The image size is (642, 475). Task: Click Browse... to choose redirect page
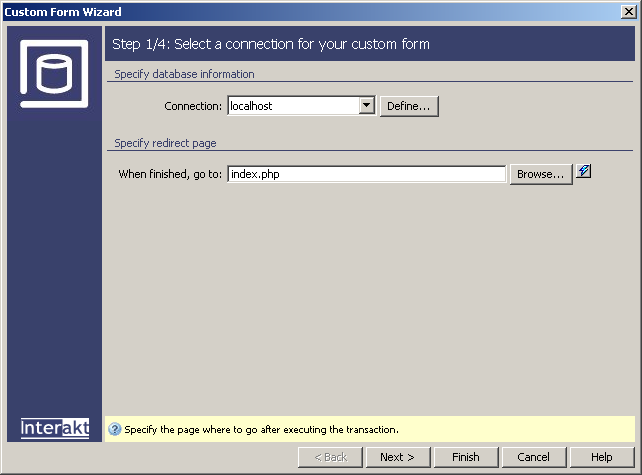[x=541, y=174]
